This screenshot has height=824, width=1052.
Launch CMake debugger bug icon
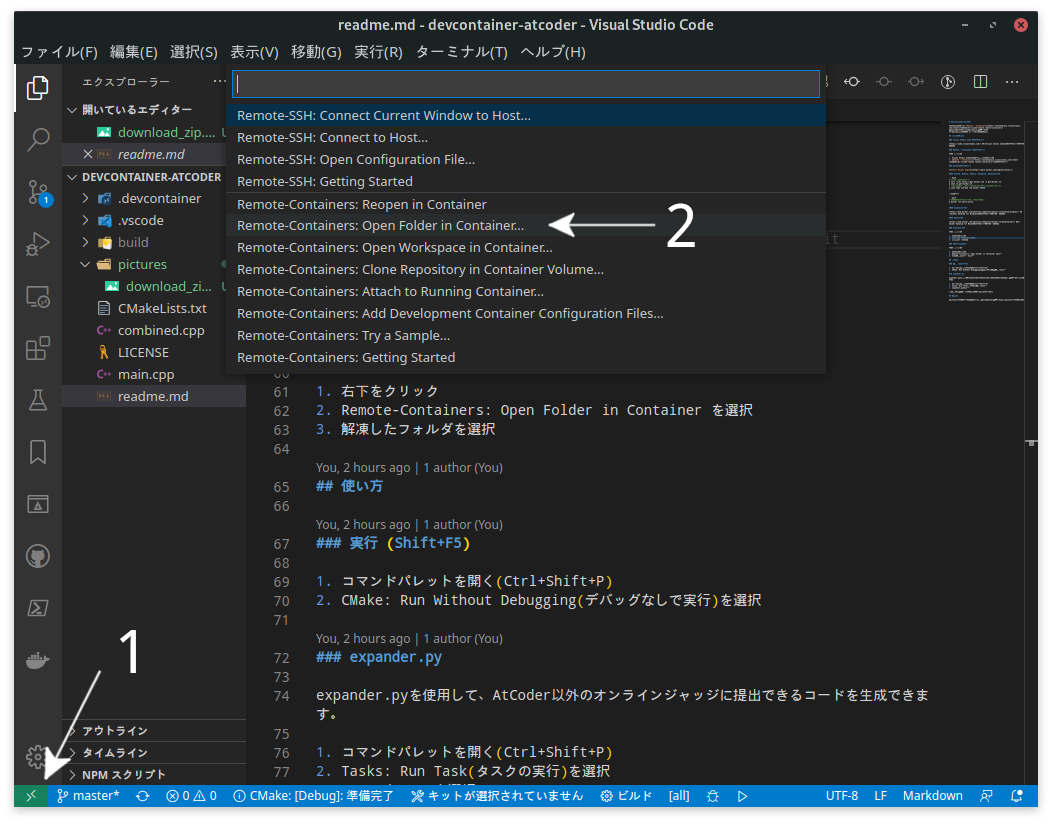[713, 796]
